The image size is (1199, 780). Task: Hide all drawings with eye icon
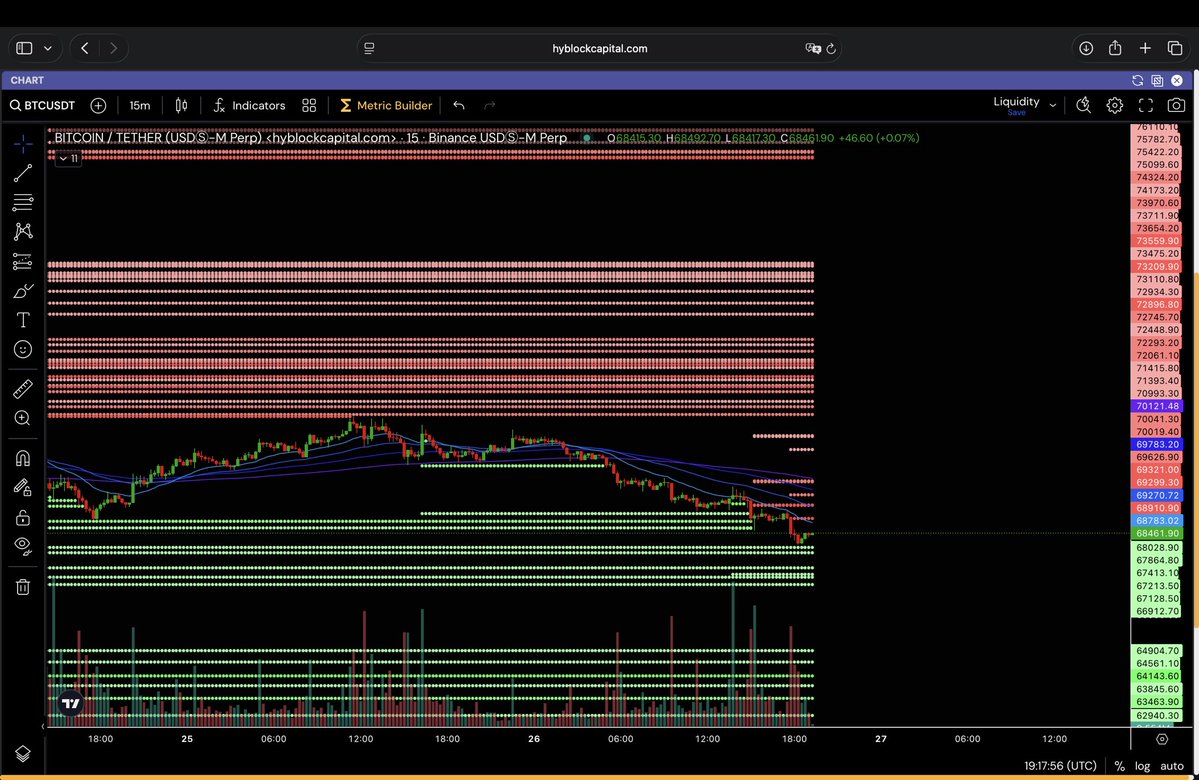pos(23,546)
